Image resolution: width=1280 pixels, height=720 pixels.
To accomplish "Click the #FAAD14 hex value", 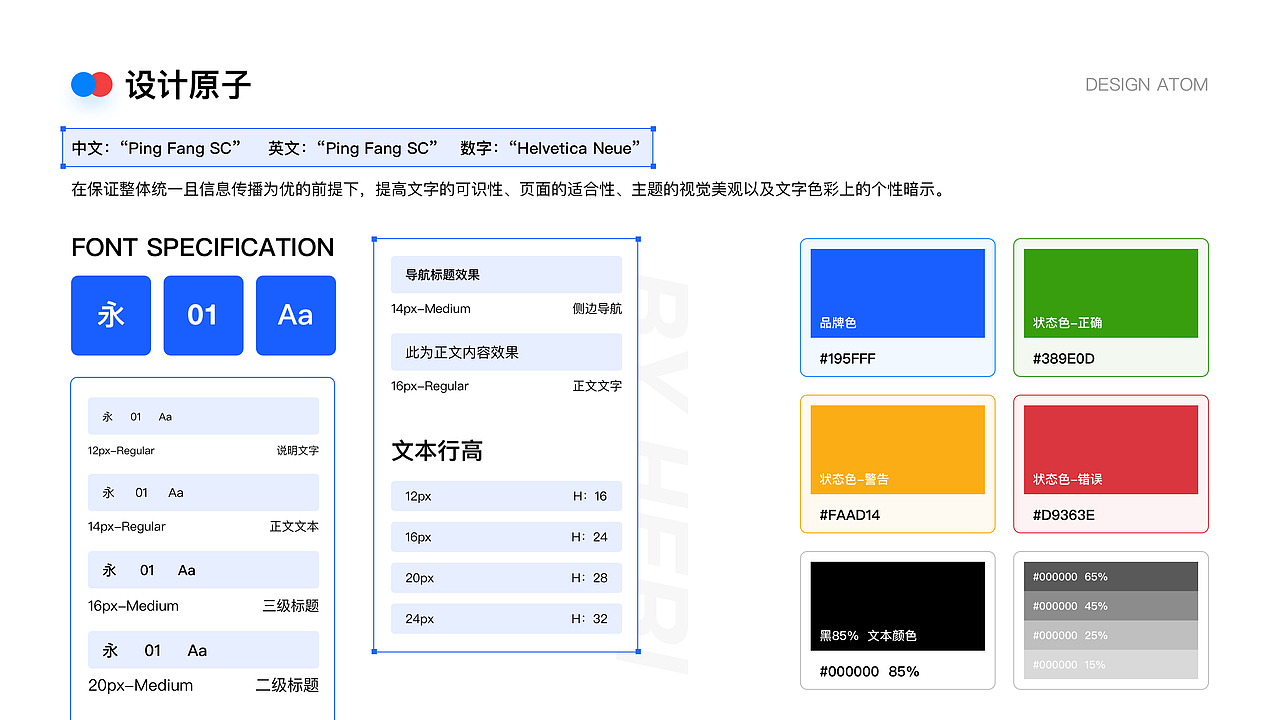I will 850,515.
